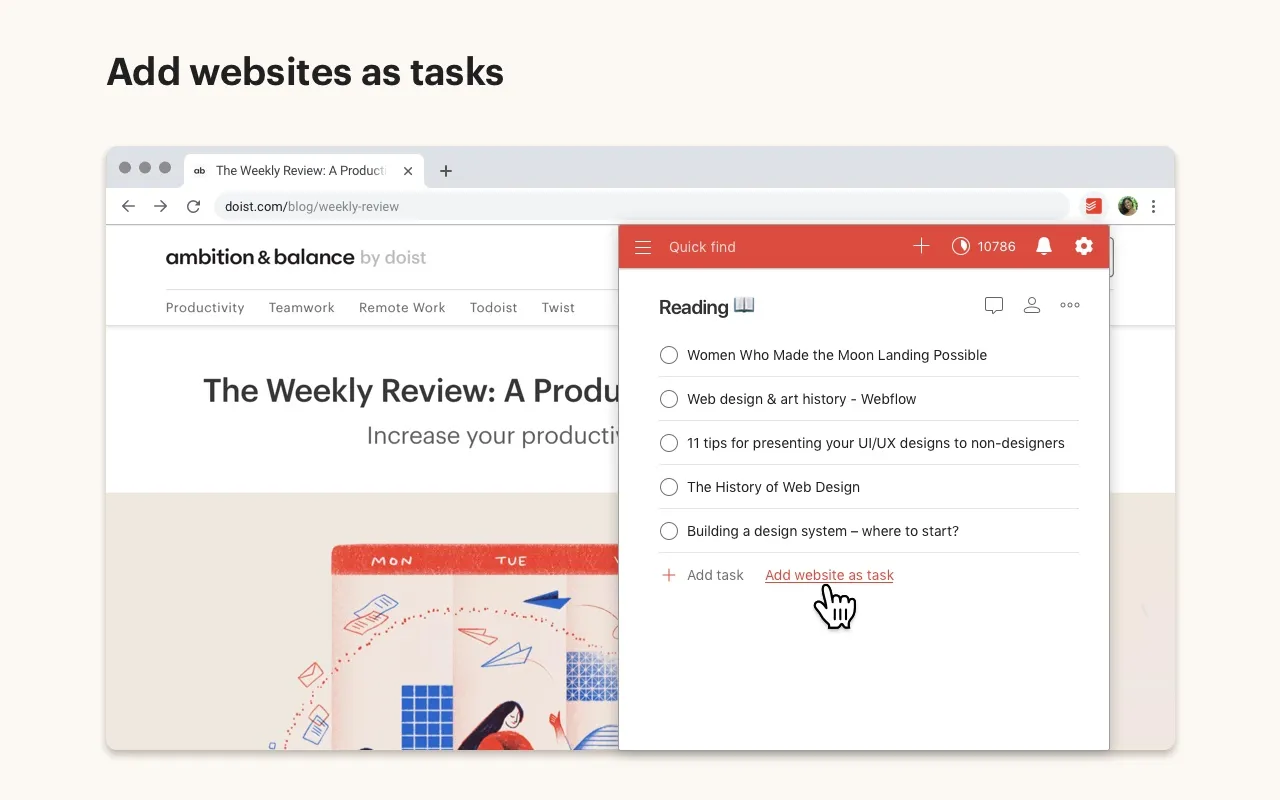View karma score 10786
The width and height of the screenshot is (1280, 800).
click(983, 246)
